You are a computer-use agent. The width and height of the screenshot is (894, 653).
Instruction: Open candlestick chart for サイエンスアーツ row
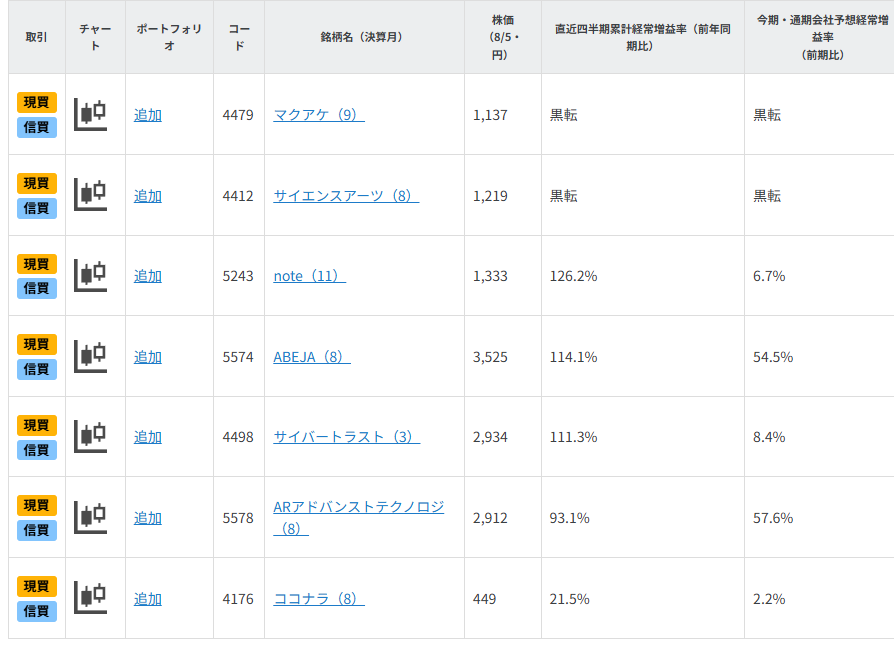[91, 194]
